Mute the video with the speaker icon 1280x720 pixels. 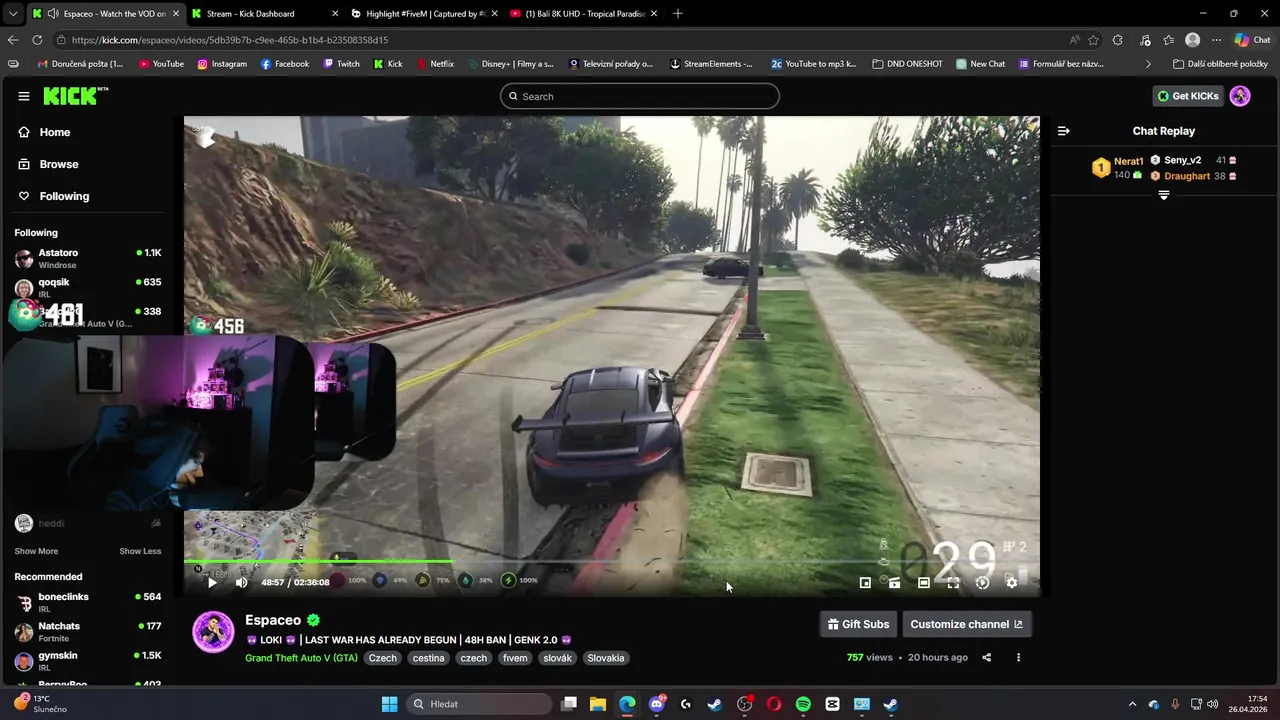(241, 582)
